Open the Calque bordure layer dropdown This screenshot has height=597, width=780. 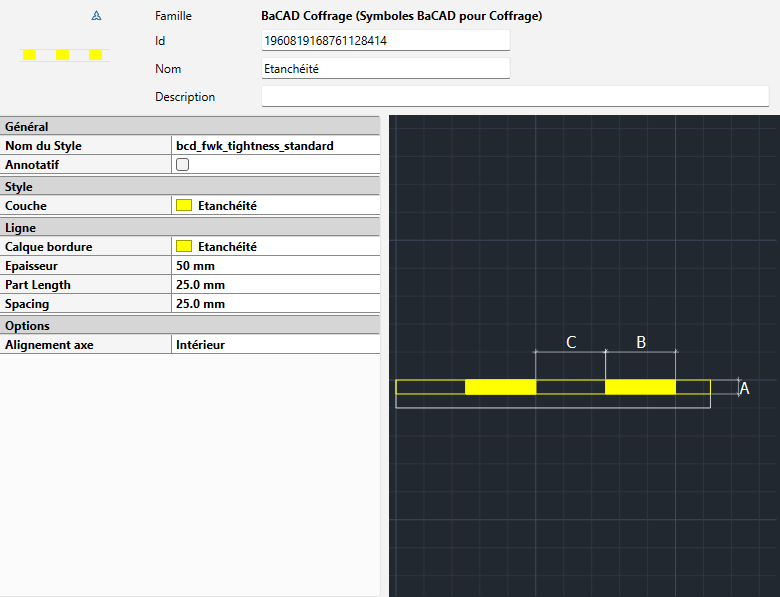click(x=276, y=246)
